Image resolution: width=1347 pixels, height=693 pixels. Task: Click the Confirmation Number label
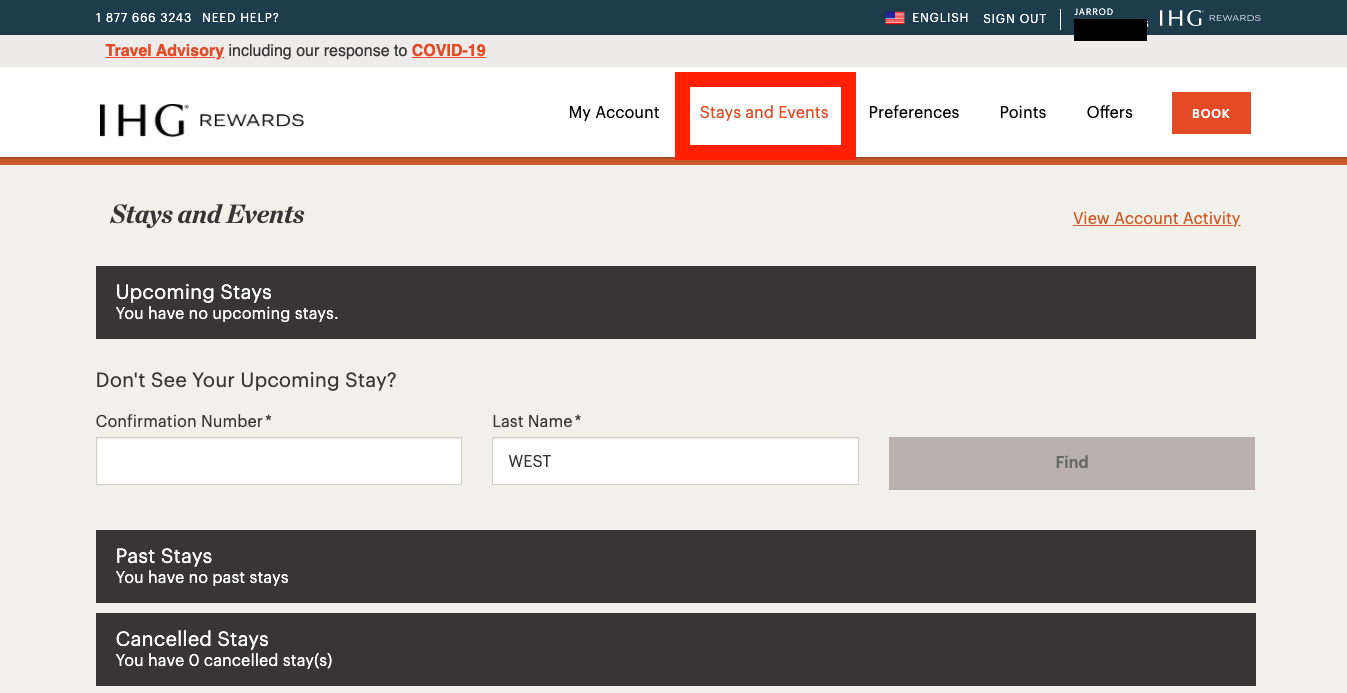click(184, 421)
